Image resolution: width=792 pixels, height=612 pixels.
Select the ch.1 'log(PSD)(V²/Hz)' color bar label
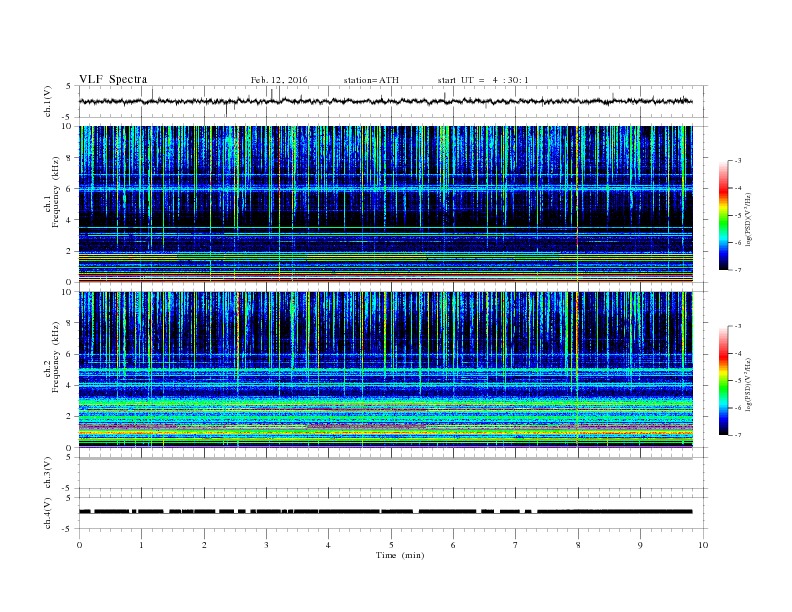click(x=749, y=219)
